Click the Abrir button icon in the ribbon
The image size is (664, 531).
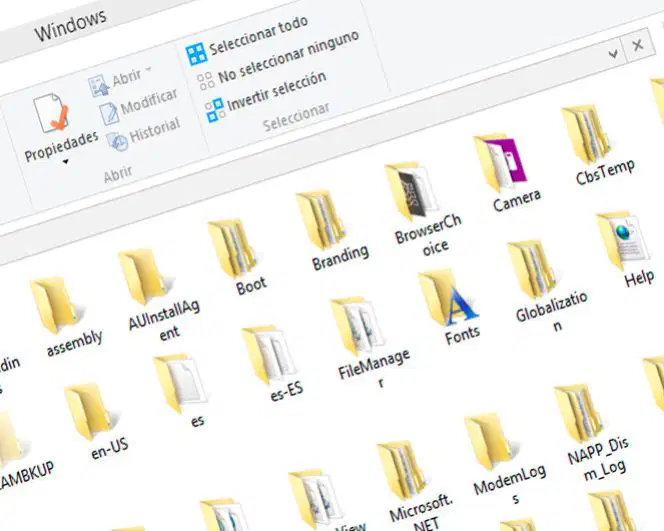coord(99,86)
